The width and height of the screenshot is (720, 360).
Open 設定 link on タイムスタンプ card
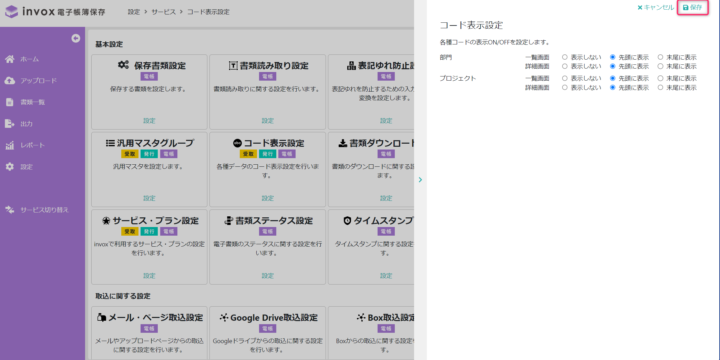point(386,276)
